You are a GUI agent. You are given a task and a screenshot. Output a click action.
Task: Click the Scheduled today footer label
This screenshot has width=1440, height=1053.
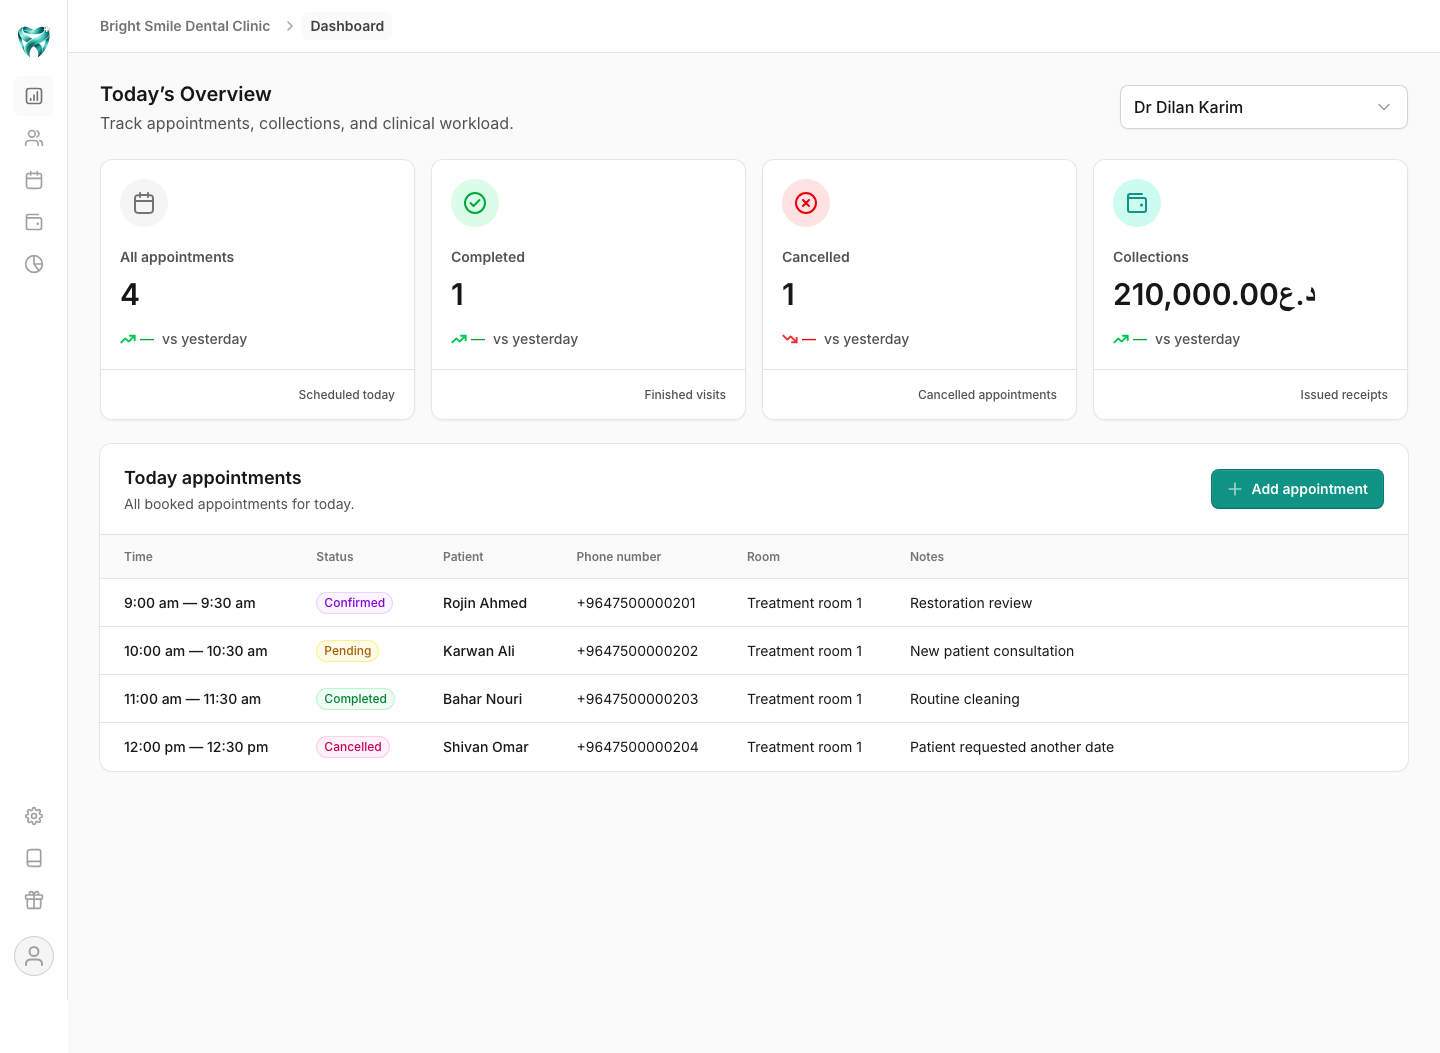[347, 395]
